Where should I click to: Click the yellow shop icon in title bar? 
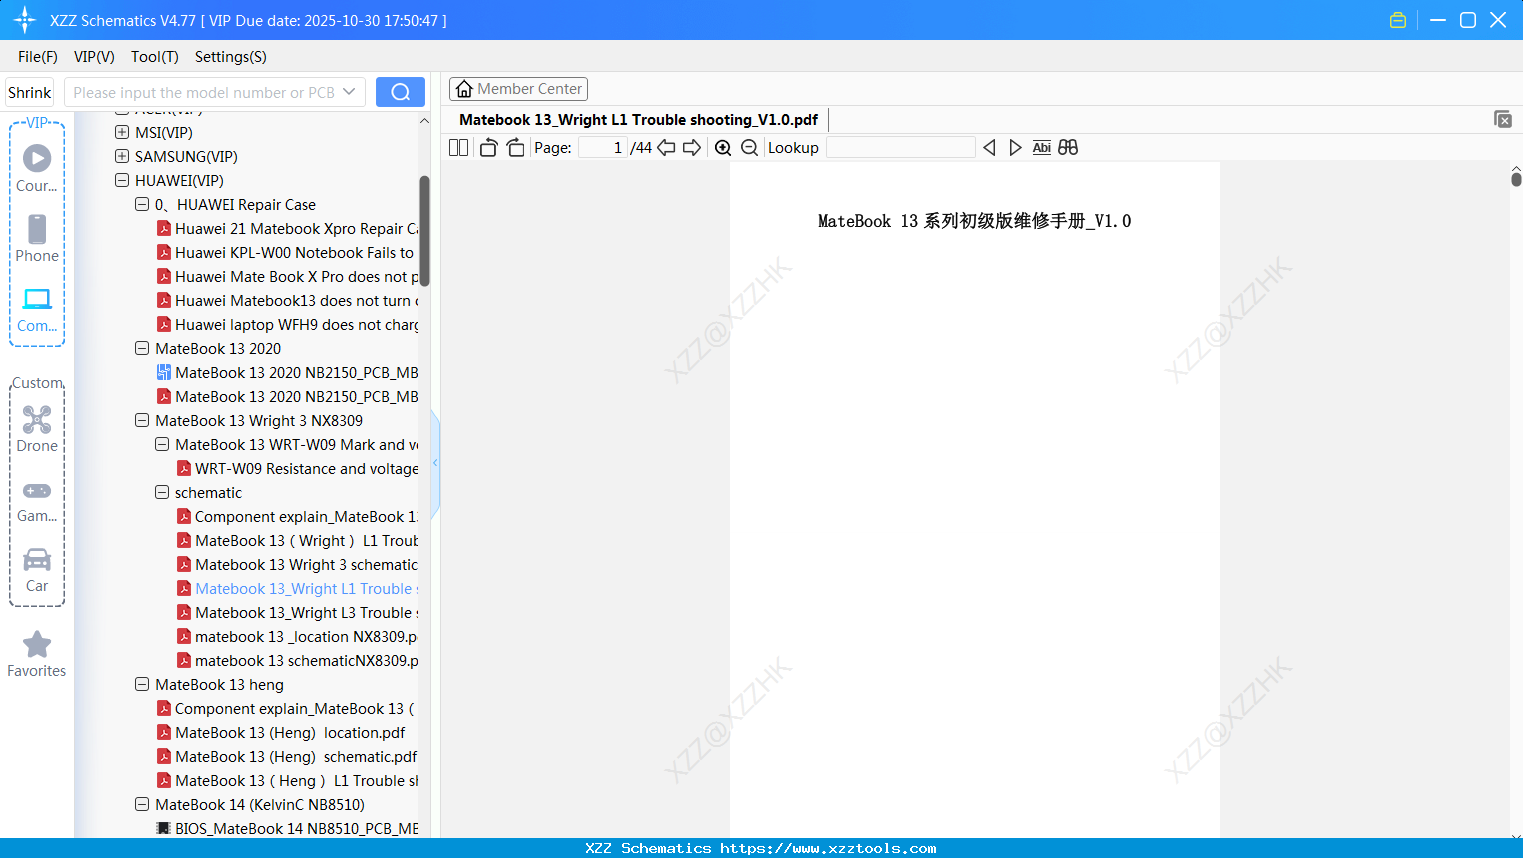tap(1398, 20)
